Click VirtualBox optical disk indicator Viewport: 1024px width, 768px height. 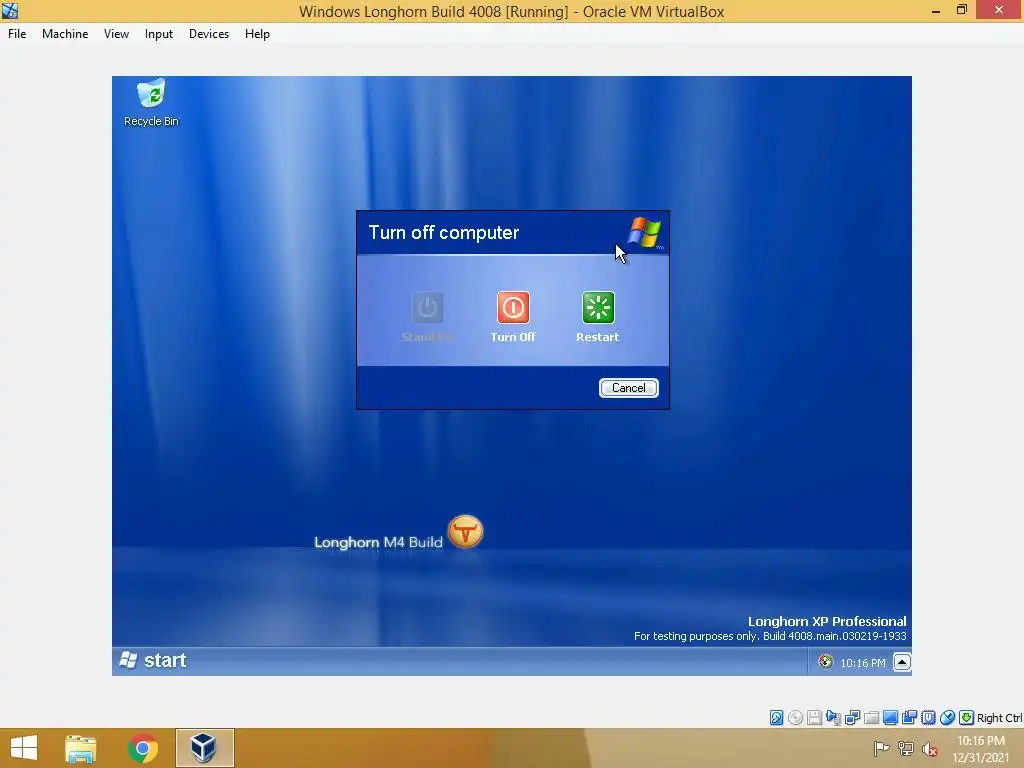[795, 718]
